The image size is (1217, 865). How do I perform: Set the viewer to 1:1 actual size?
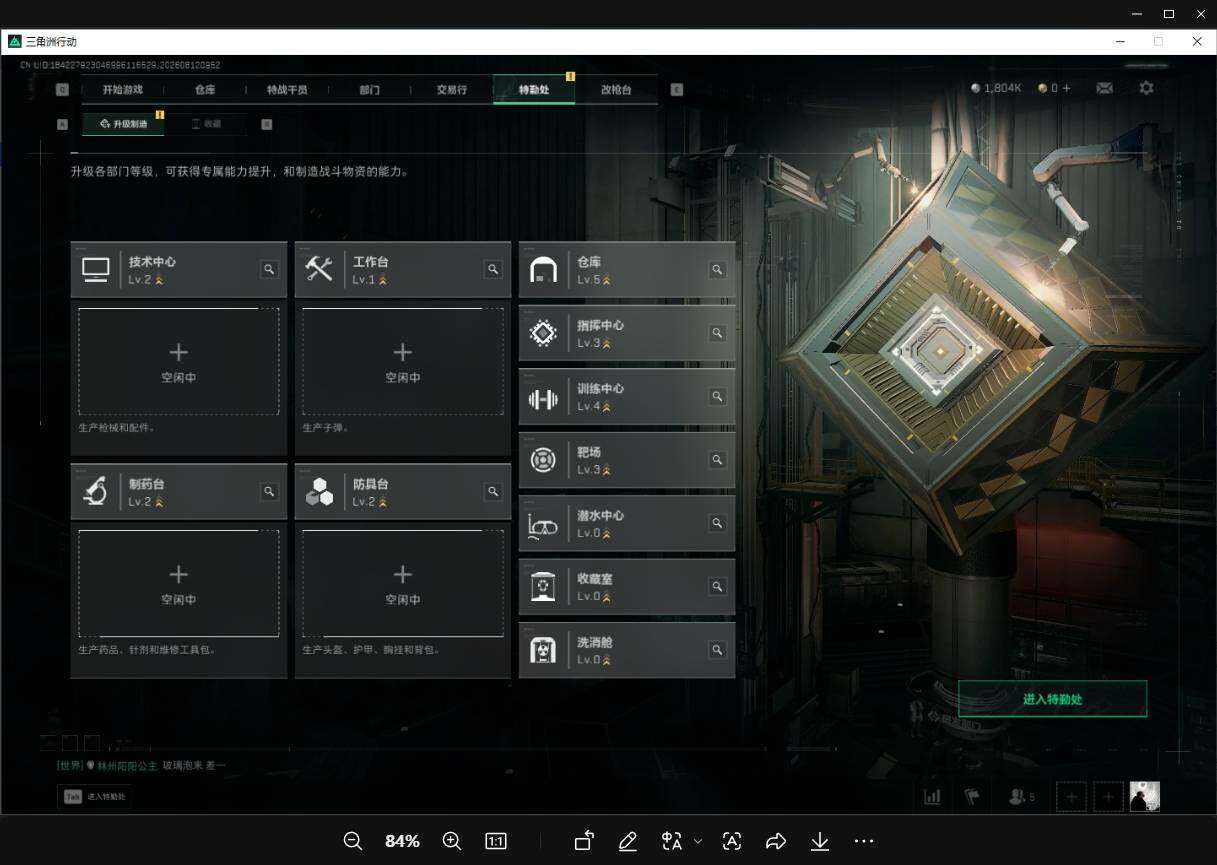496,841
